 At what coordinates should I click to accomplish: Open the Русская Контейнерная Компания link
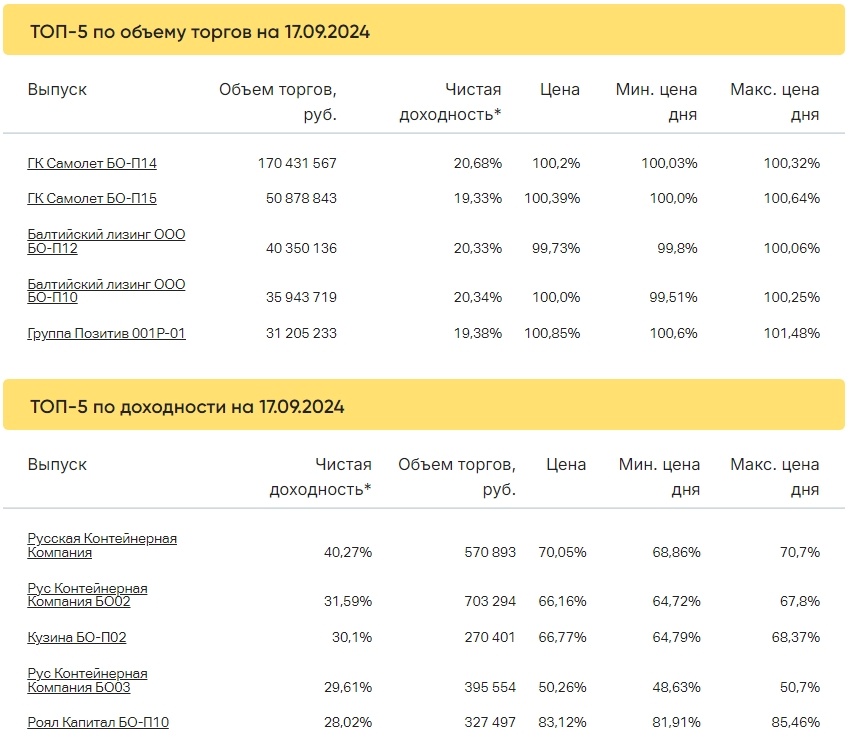(x=102, y=545)
